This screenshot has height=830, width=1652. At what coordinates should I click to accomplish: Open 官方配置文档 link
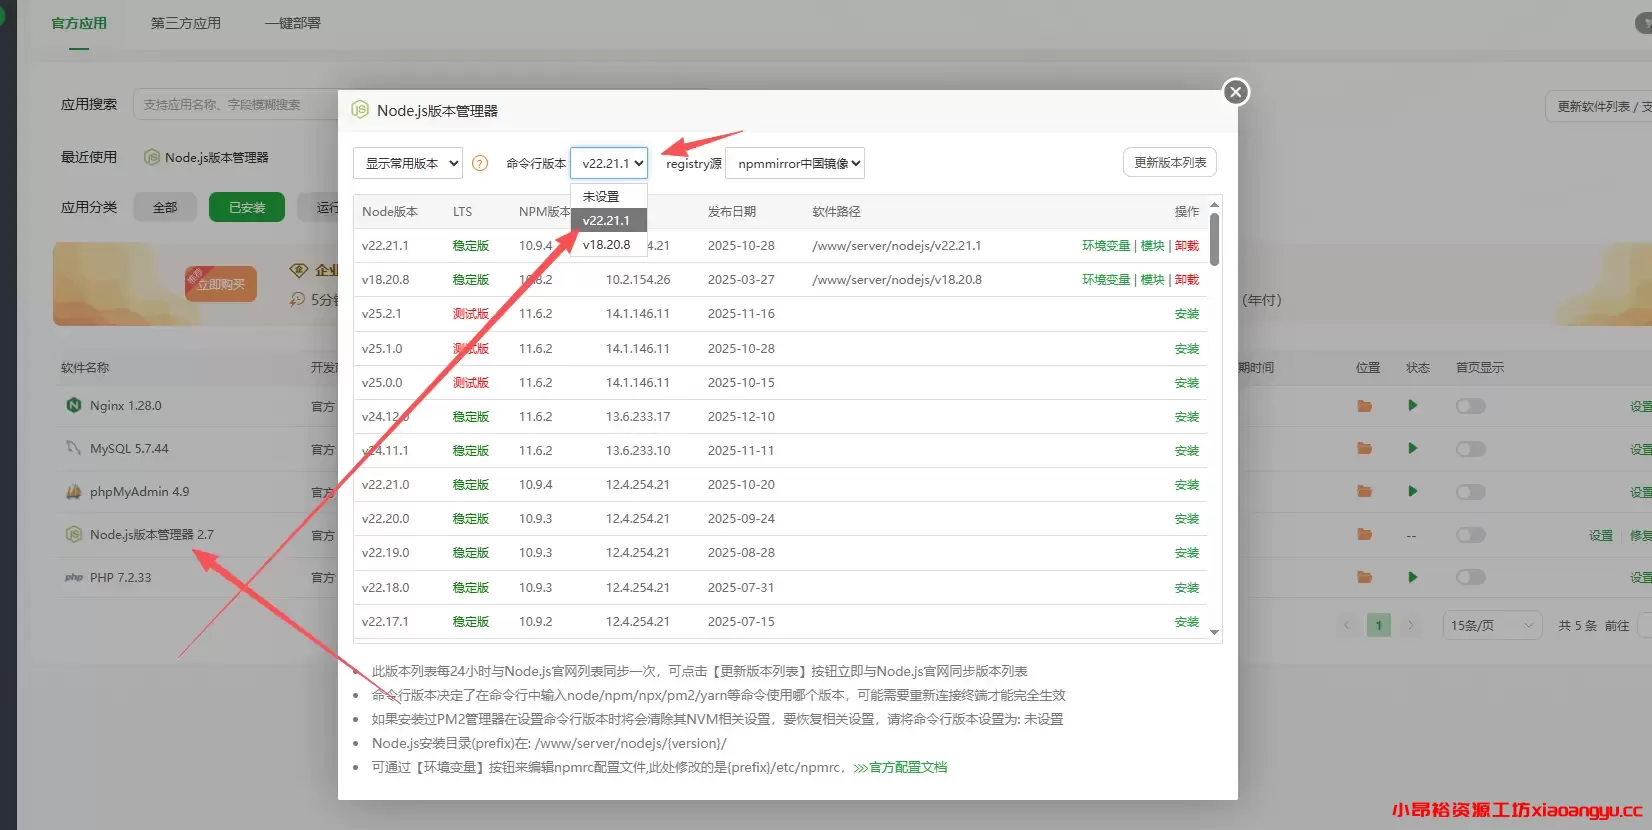click(901, 768)
